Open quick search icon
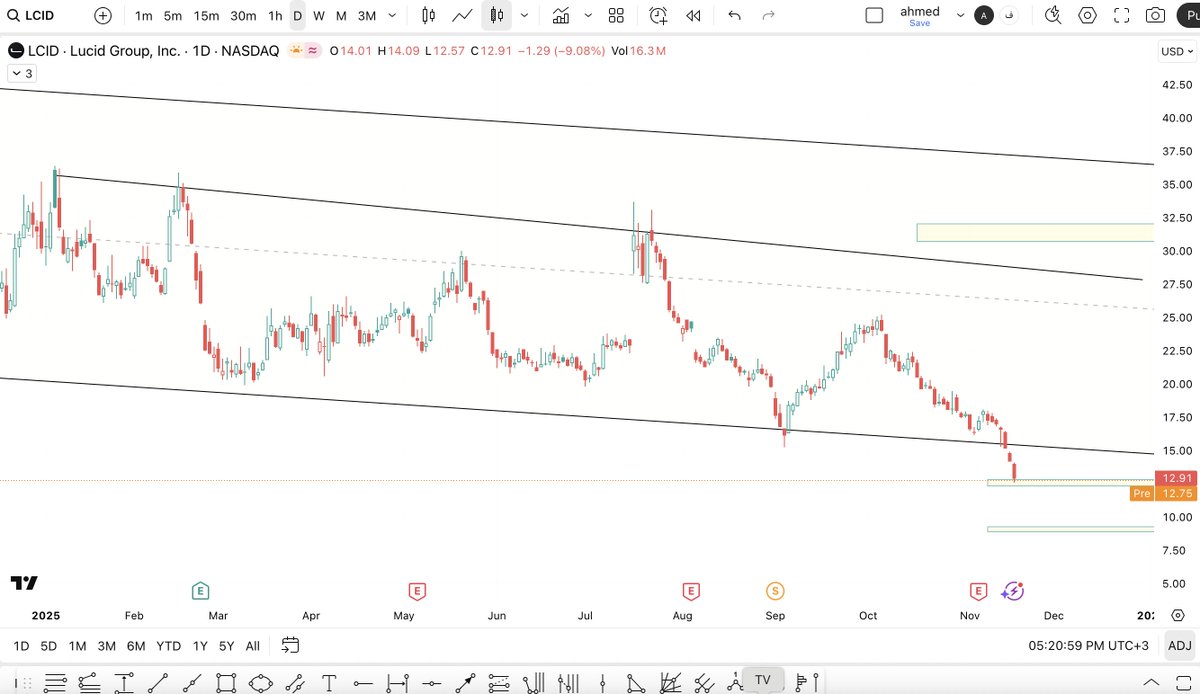The image size is (1200, 694). tap(1052, 15)
